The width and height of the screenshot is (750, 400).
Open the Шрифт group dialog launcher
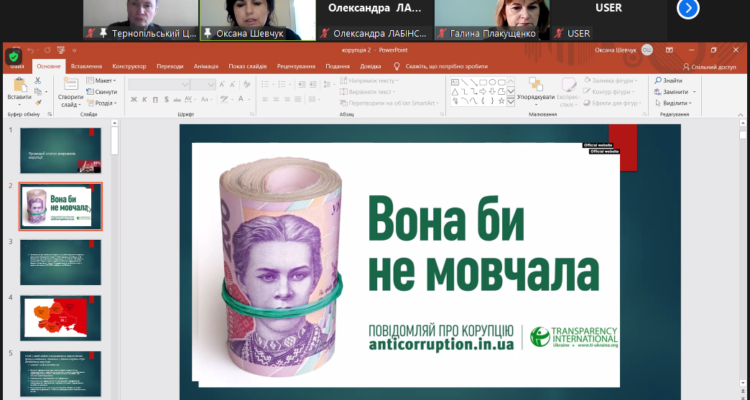click(252, 114)
